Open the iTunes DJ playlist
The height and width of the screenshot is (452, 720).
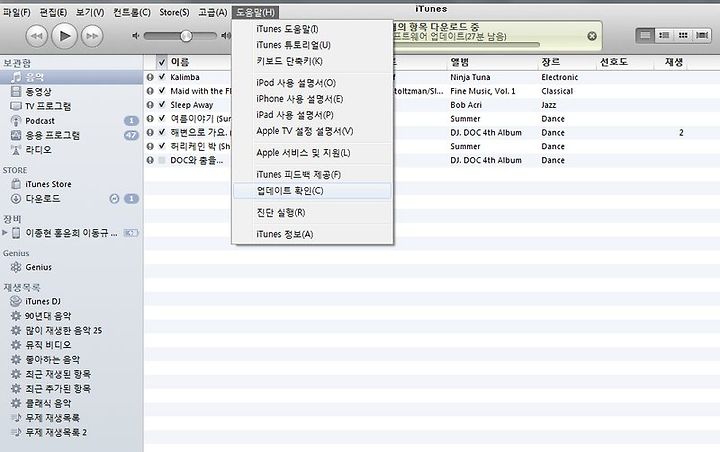tap(43, 301)
